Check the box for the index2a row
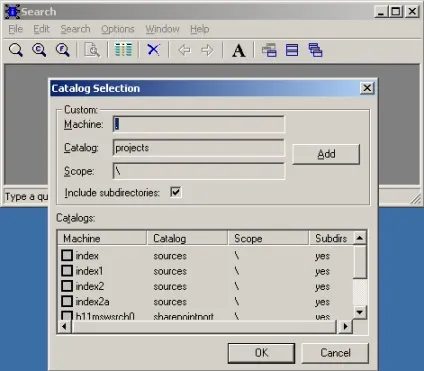Screen dimensions: 424x371 [67, 301]
